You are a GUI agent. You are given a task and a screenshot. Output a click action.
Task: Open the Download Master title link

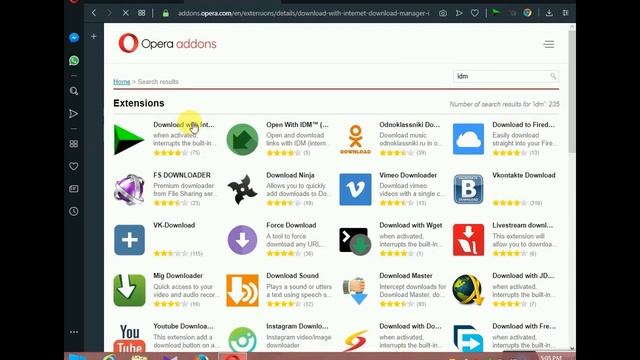coord(406,276)
